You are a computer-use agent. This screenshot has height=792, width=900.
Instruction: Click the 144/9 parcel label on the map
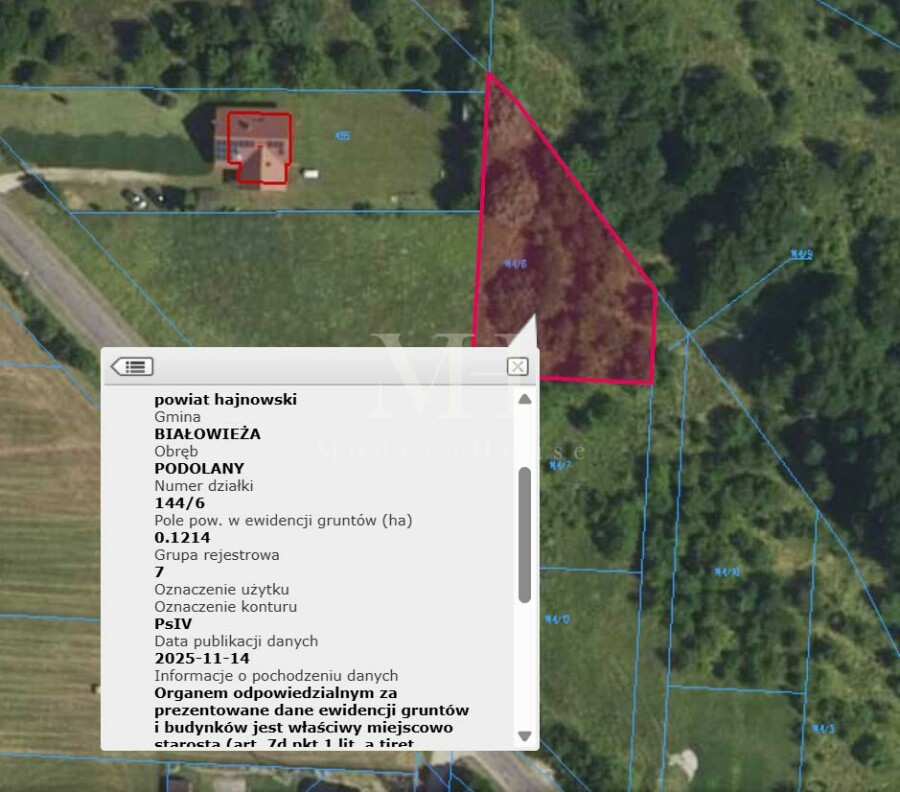[801, 255]
